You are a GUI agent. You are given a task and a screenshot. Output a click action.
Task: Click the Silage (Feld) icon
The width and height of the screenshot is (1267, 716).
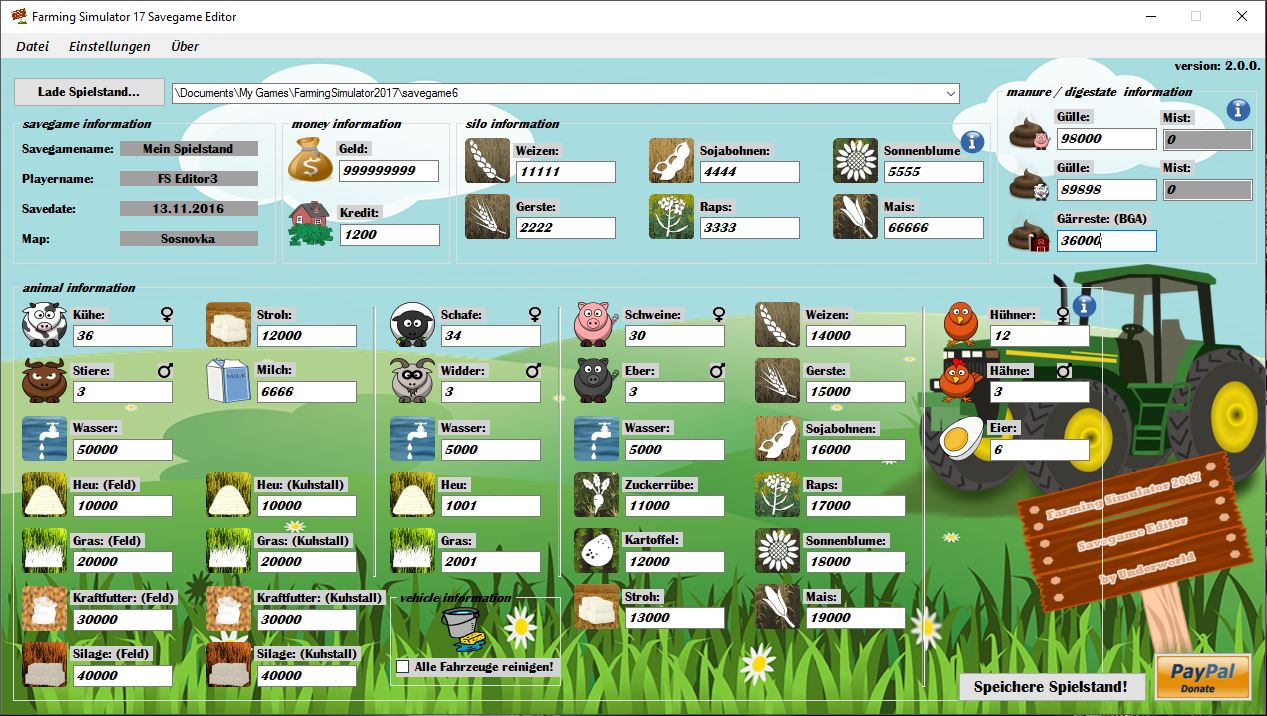tap(44, 664)
